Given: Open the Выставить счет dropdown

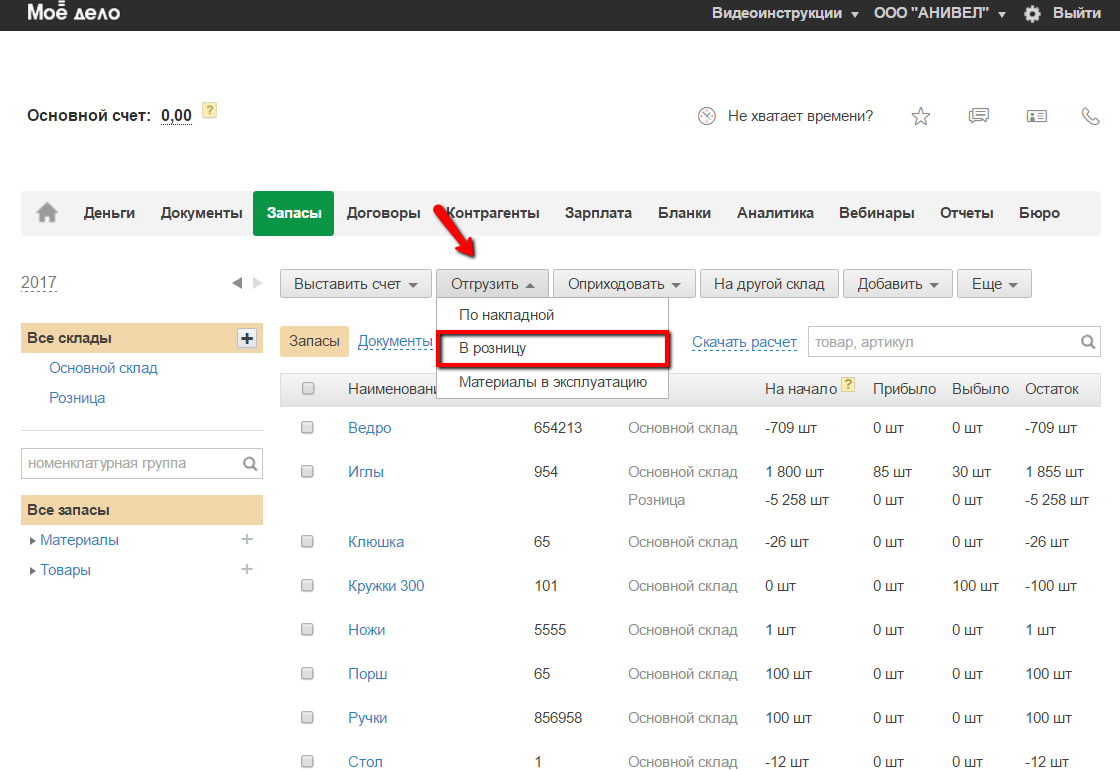Looking at the screenshot, I should click(355, 284).
